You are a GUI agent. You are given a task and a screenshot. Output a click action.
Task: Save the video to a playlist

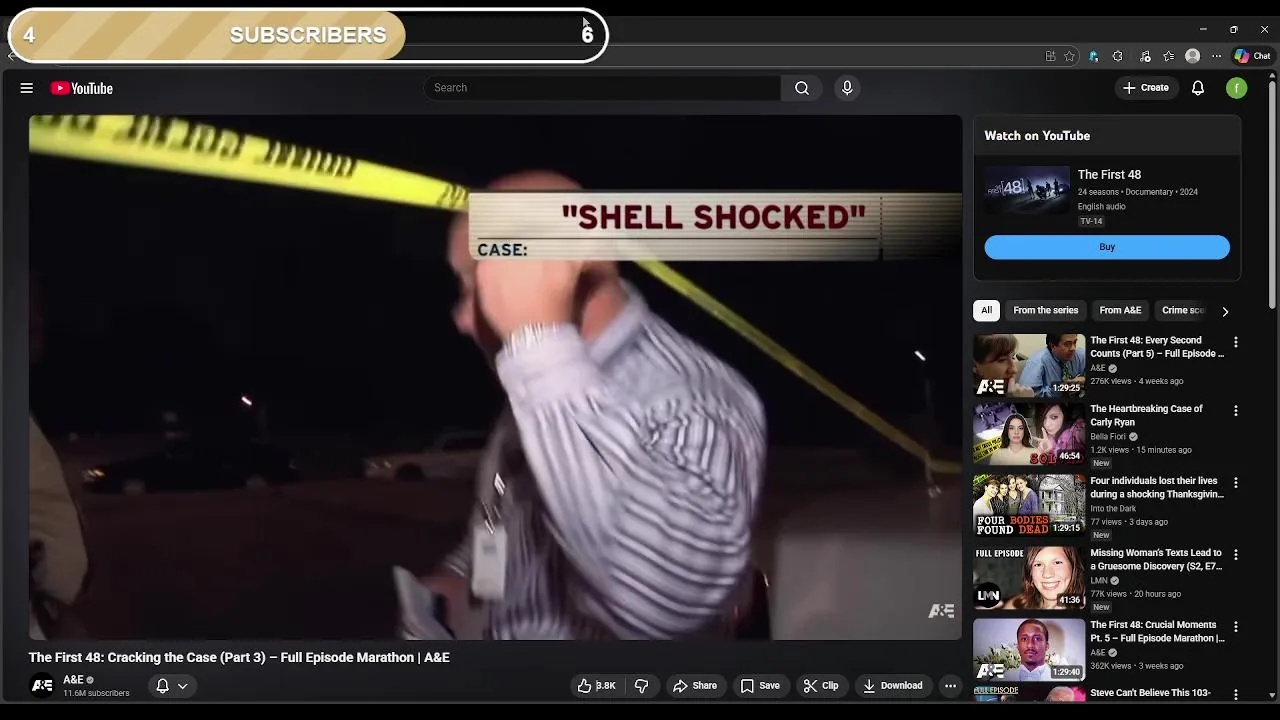[760, 686]
